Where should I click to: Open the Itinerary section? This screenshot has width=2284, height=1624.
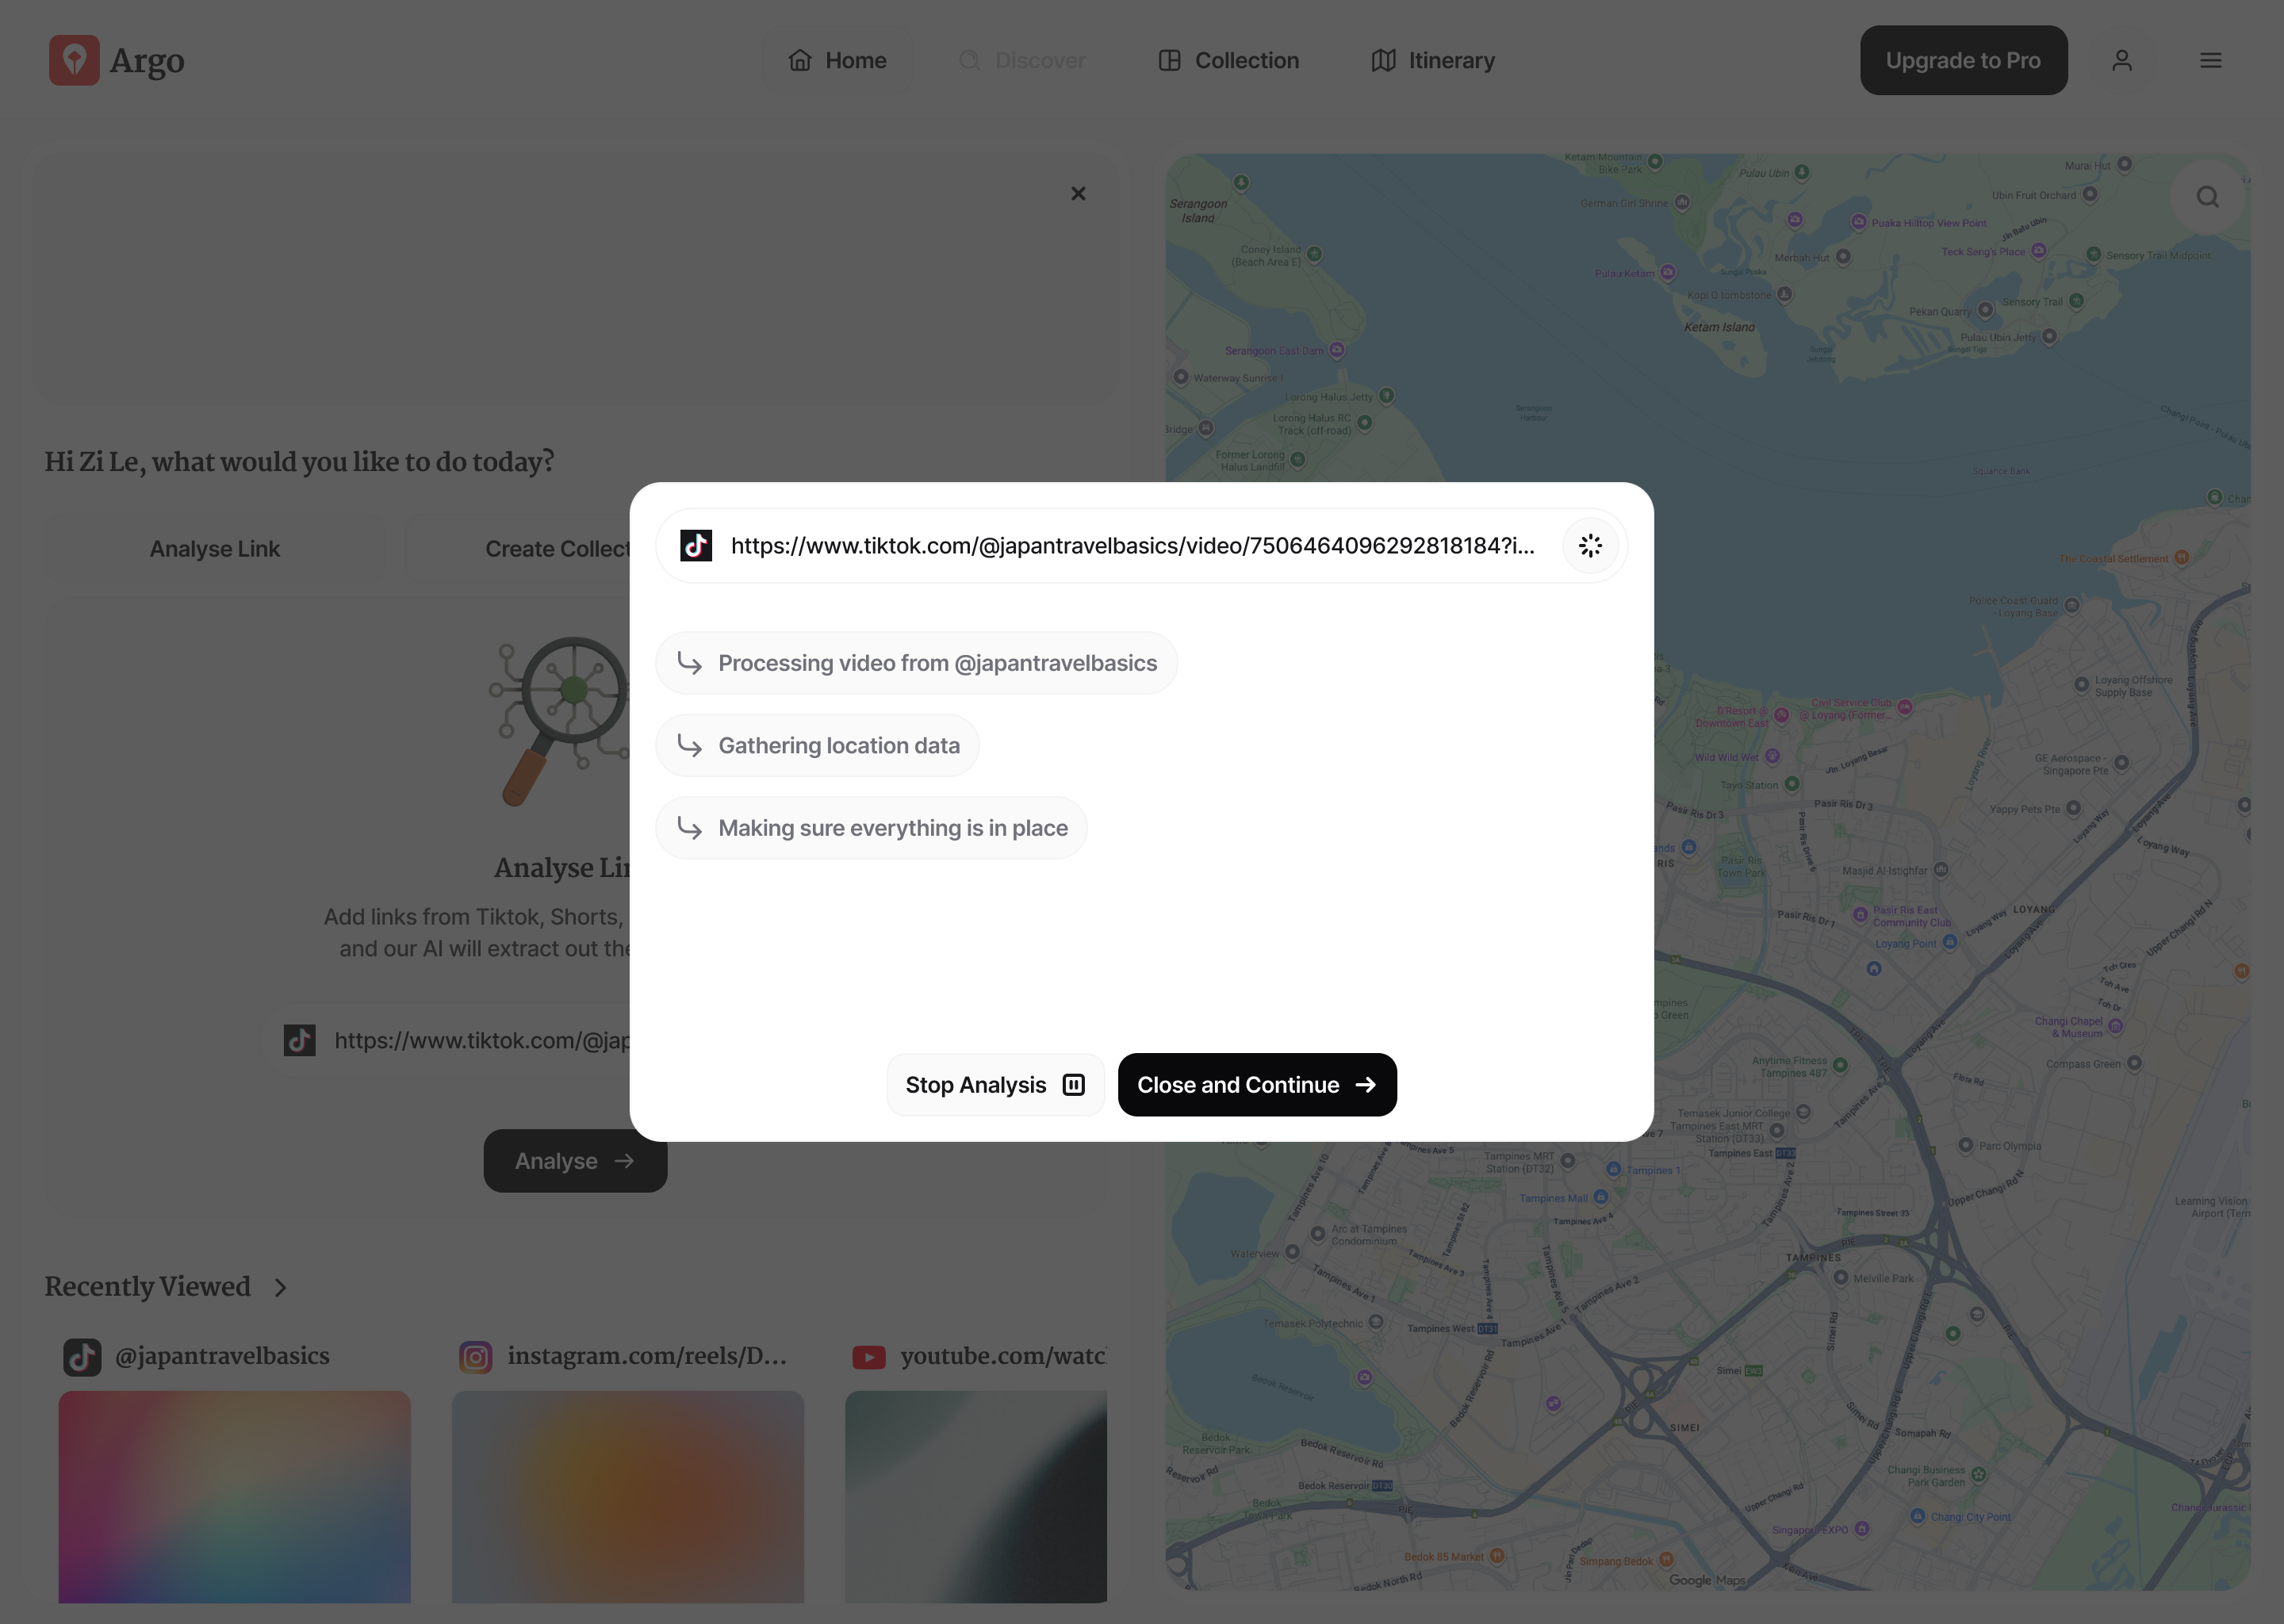click(1432, 60)
